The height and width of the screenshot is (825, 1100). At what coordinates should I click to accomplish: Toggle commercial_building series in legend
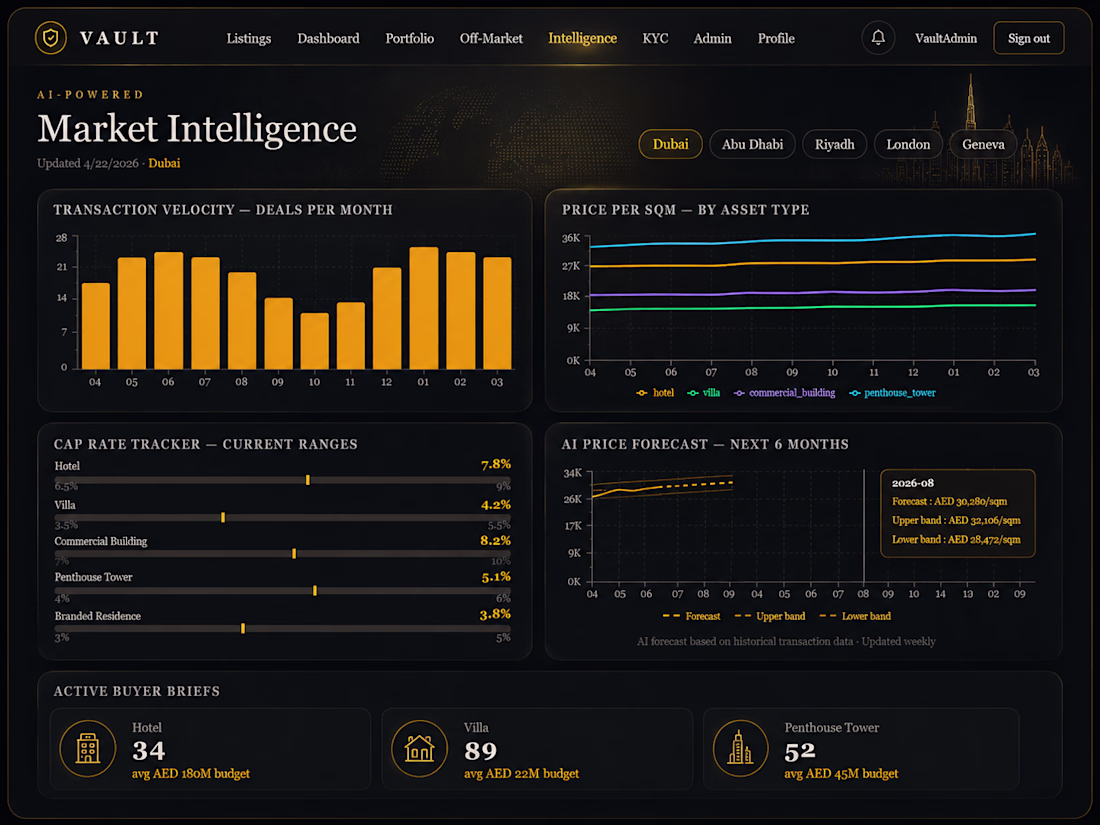[784, 393]
